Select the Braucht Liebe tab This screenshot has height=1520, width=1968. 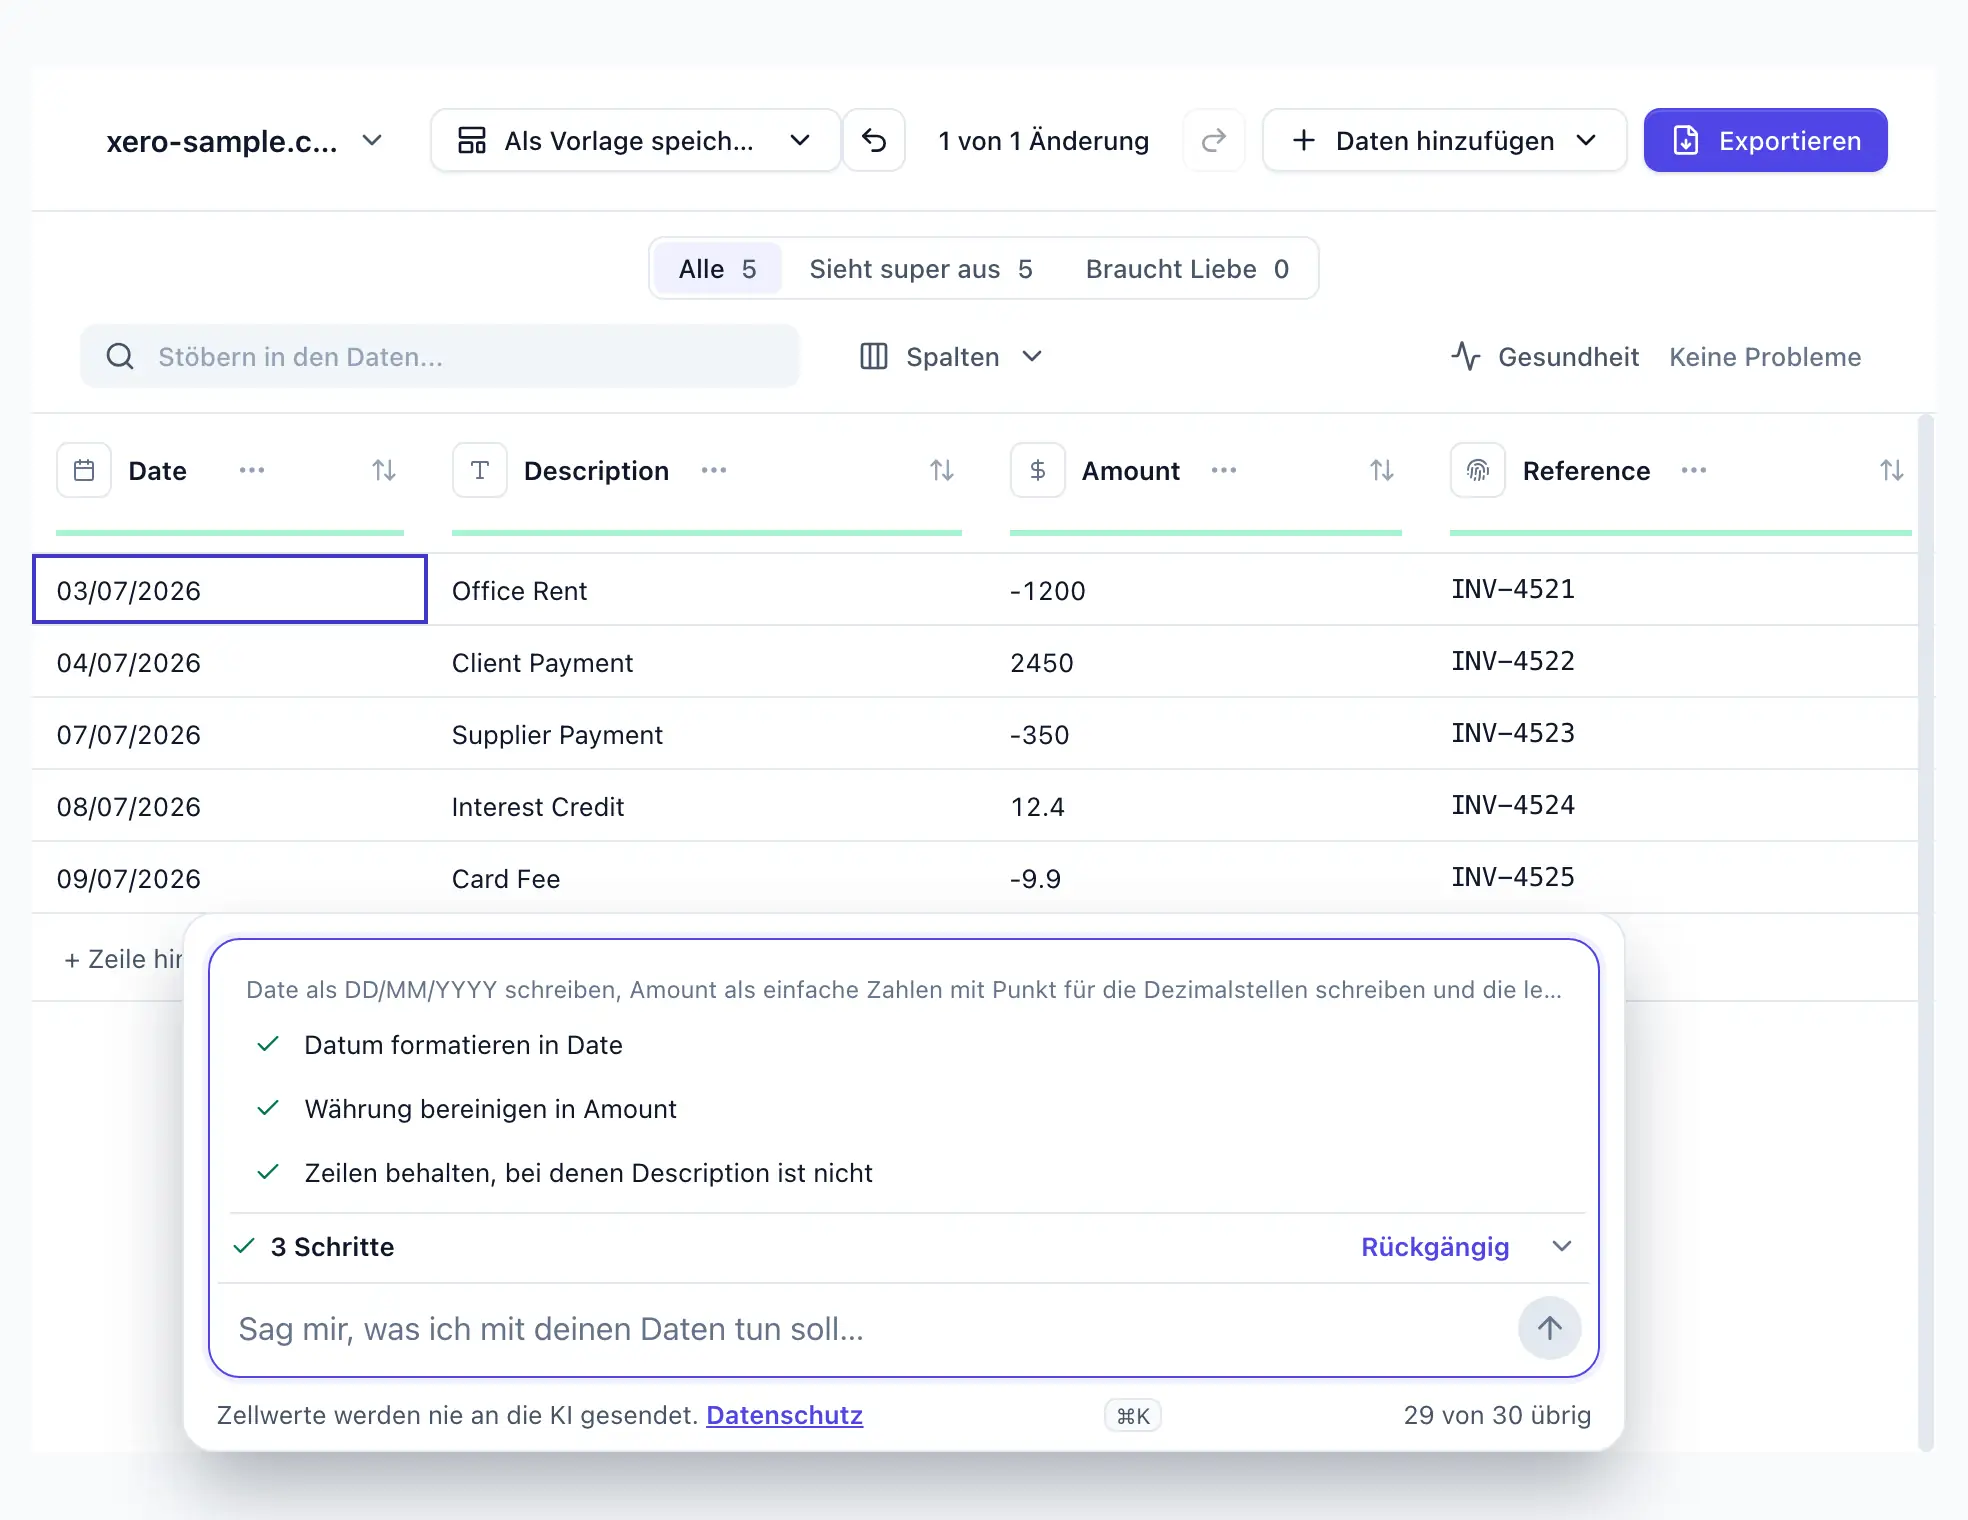point(1187,269)
